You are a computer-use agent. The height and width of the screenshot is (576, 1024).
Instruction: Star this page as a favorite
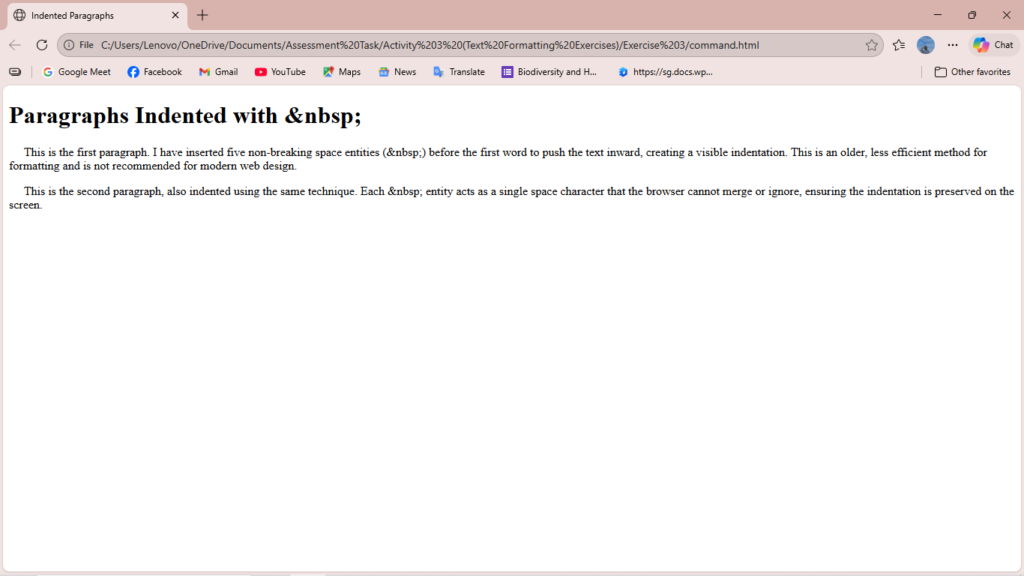tap(871, 45)
